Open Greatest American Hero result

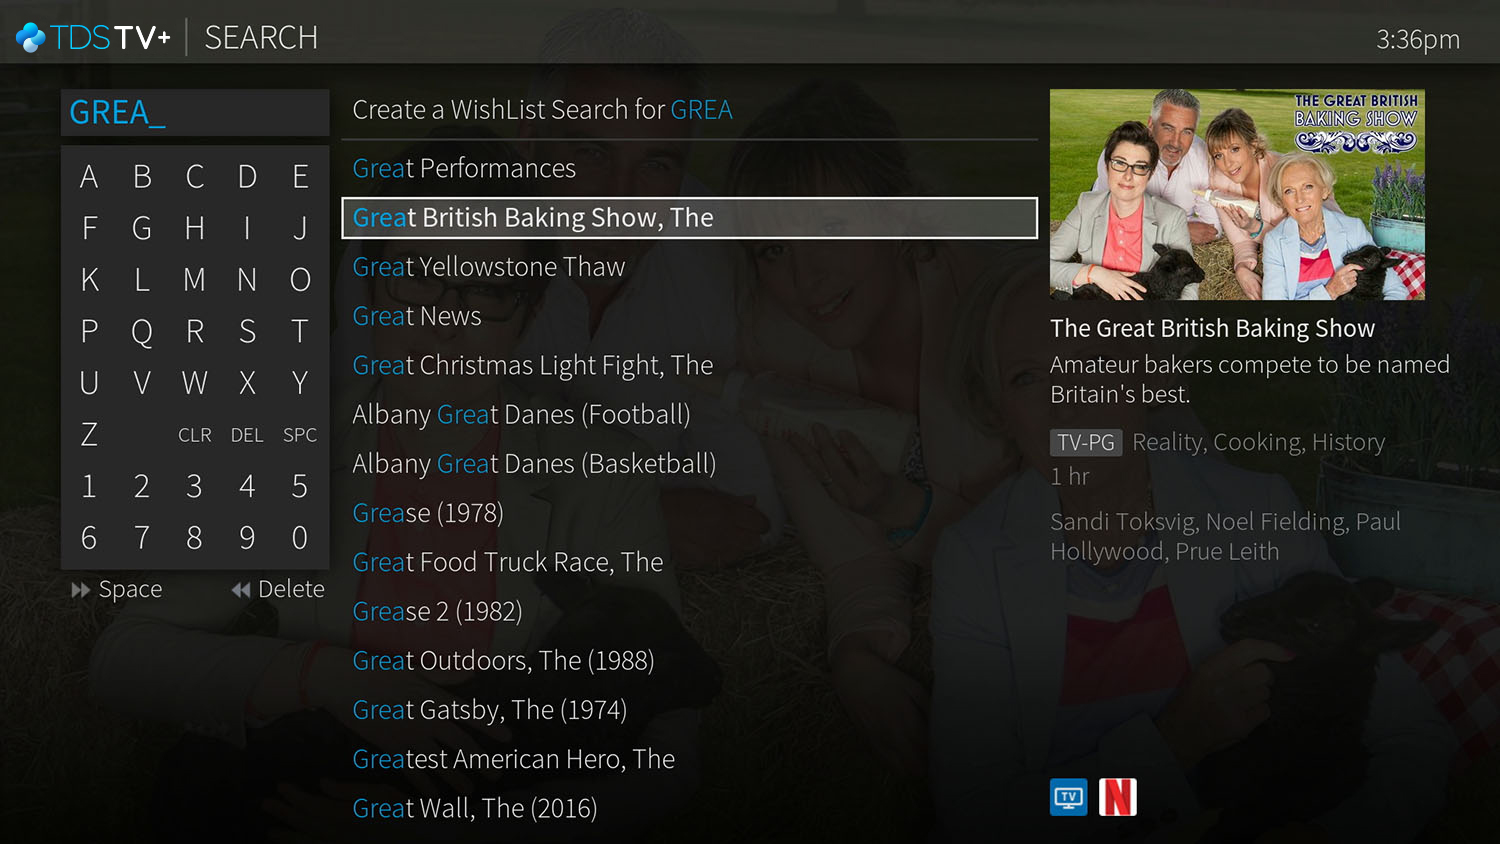click(x=689, y=759)
